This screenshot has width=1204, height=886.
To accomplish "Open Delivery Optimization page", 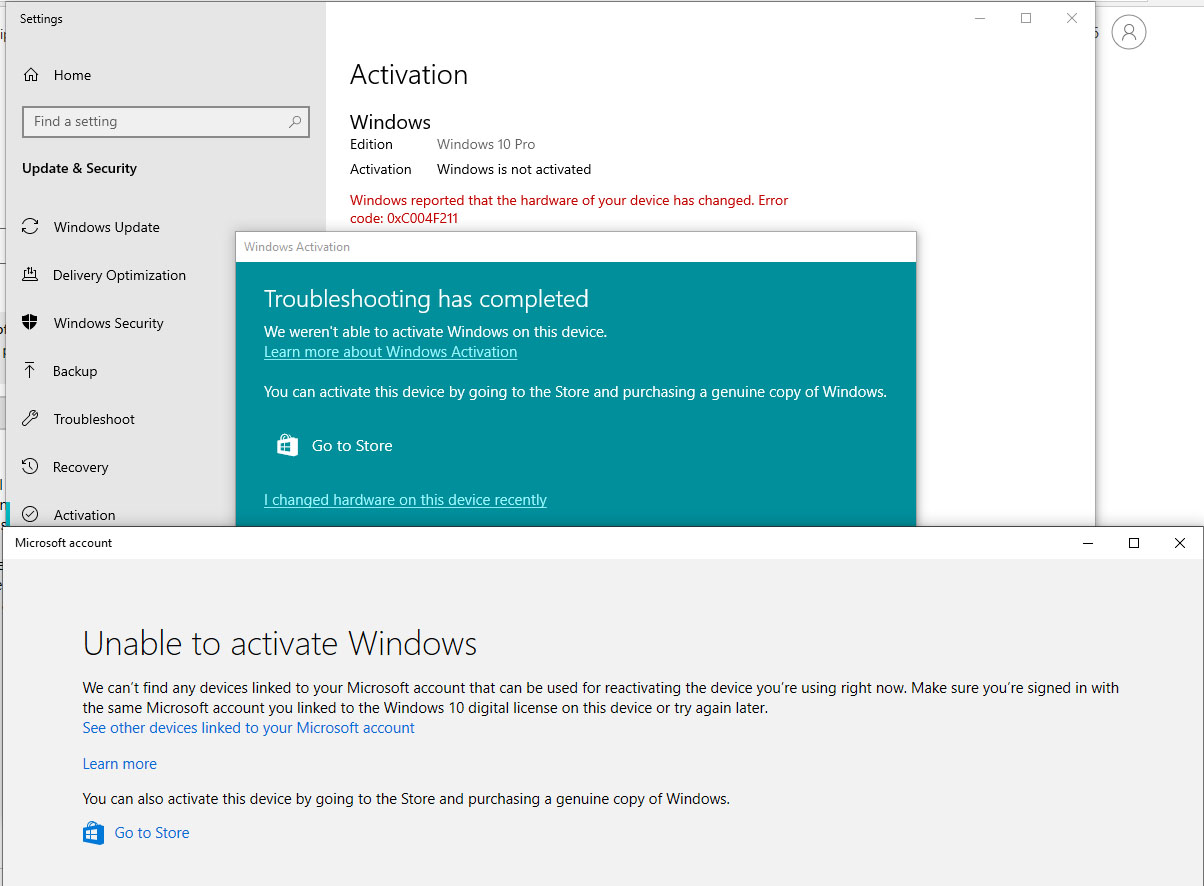I will pyautogui.click(x=119, y=275).
